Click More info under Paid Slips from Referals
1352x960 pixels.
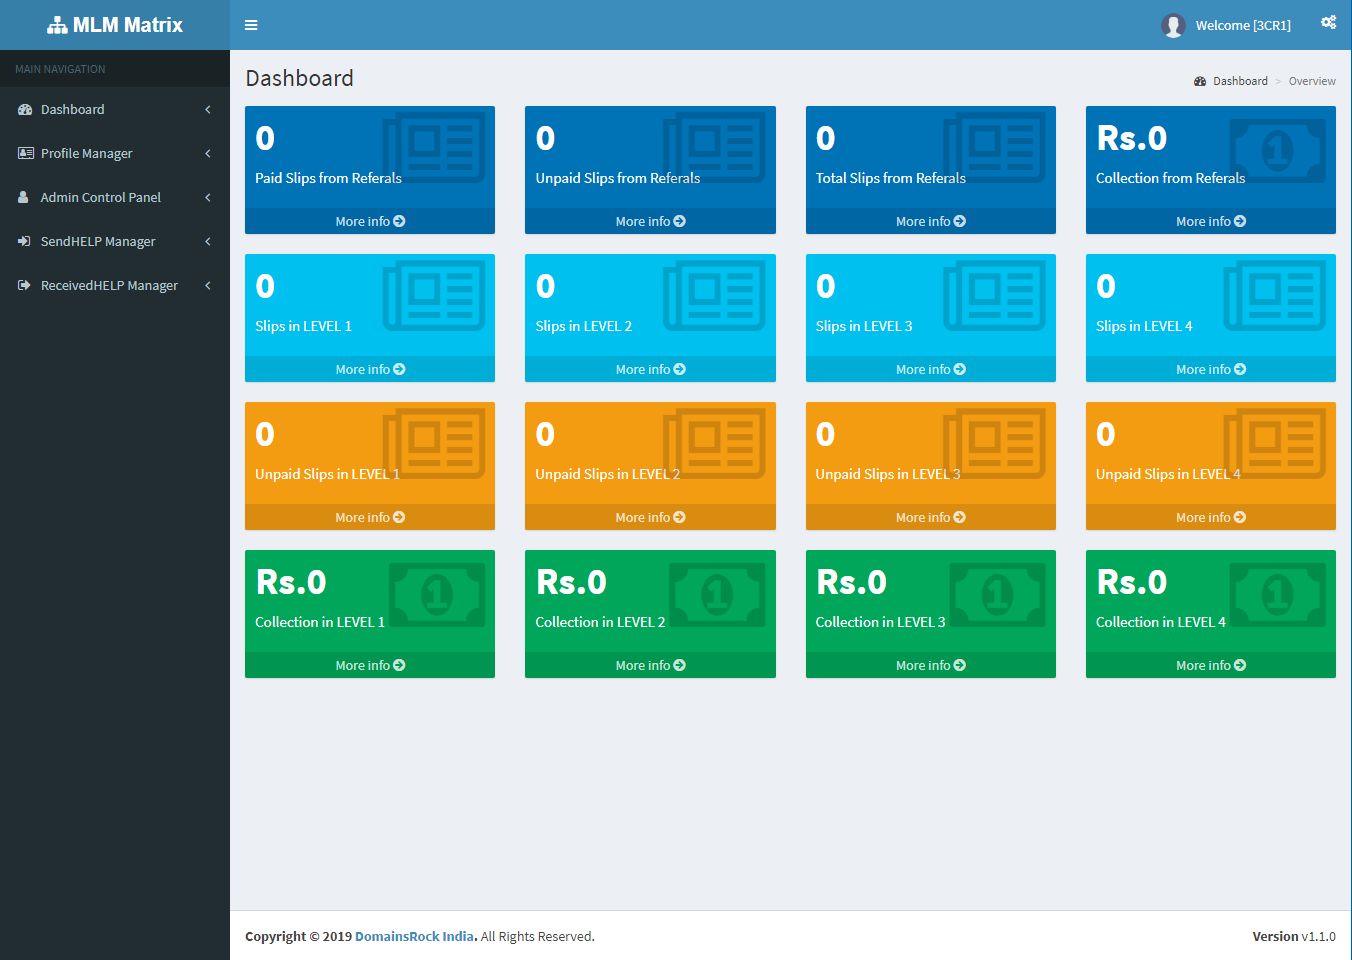[x=370, y=221]
